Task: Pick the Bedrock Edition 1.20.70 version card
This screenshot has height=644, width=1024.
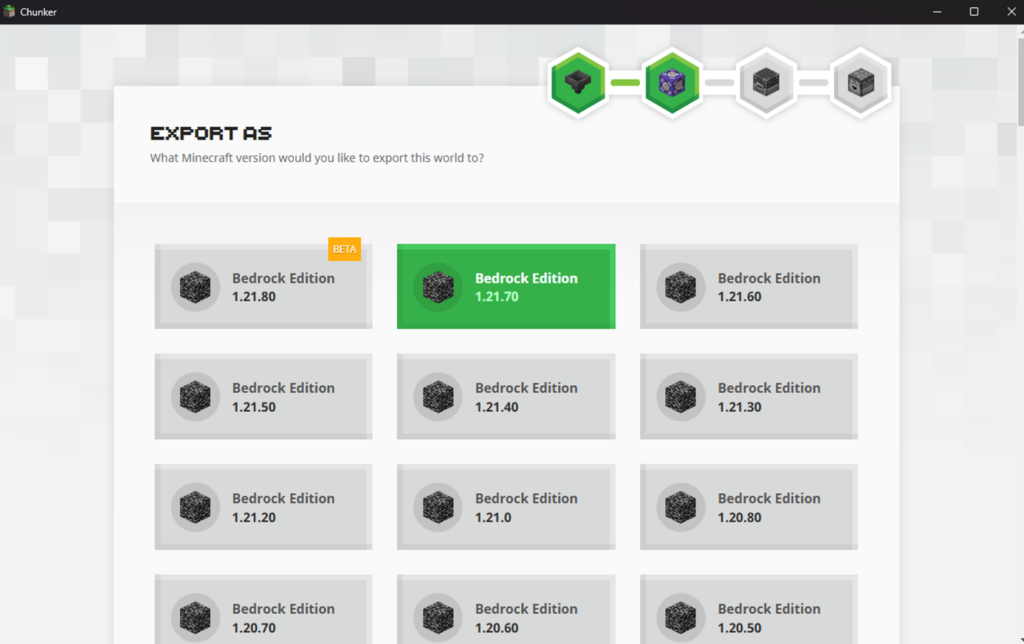Action: [263, 612]
